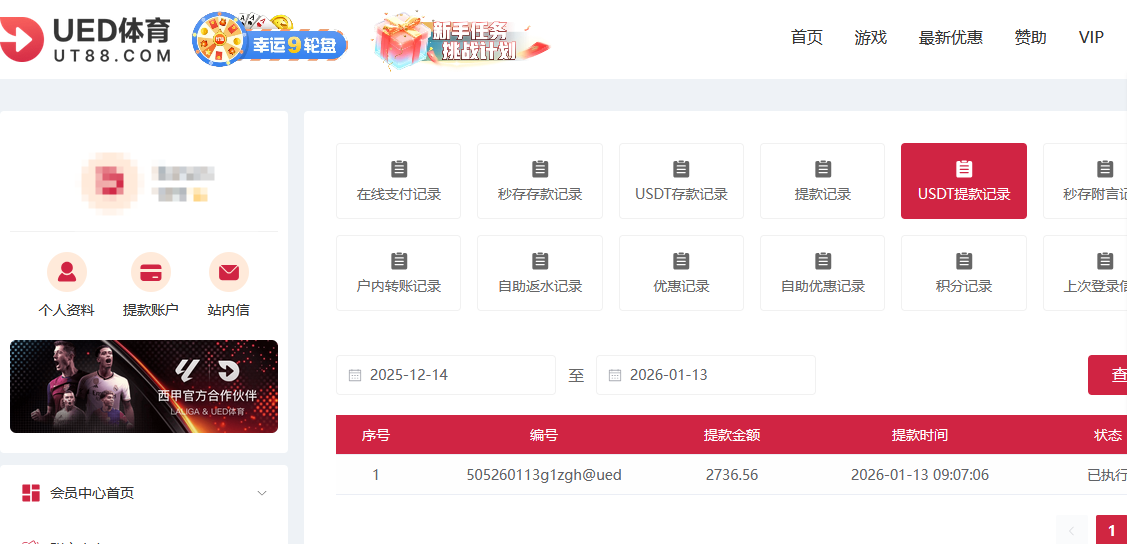
Task: Select the 在线支付记录 tab
Action: tap(398, 181)
